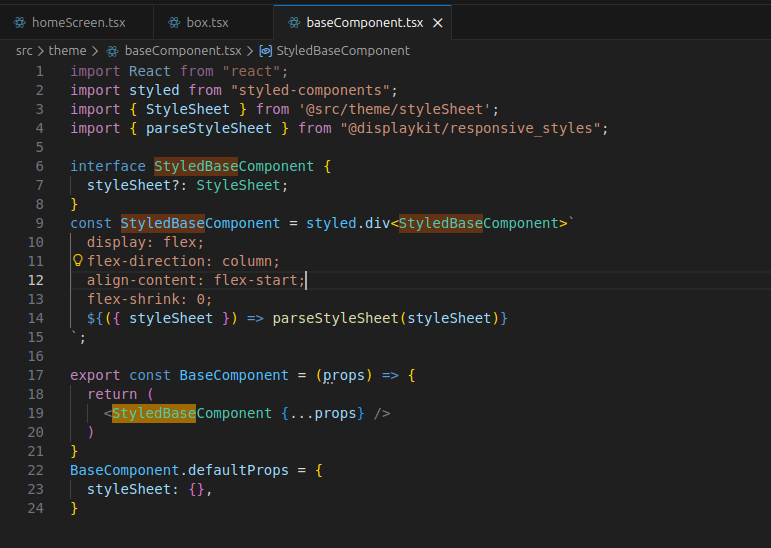Switch to the homeScreen.tsx tab
This screenshot has height=548, width=771.
point(80,22)
